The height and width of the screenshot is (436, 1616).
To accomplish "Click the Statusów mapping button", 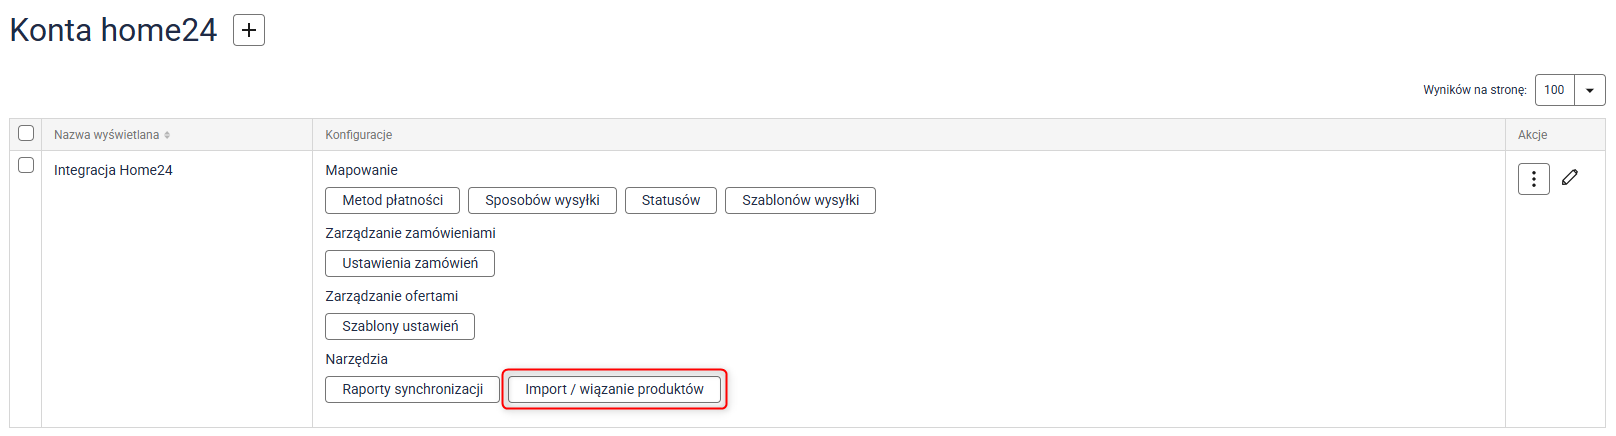I will [x=670, y=200].
